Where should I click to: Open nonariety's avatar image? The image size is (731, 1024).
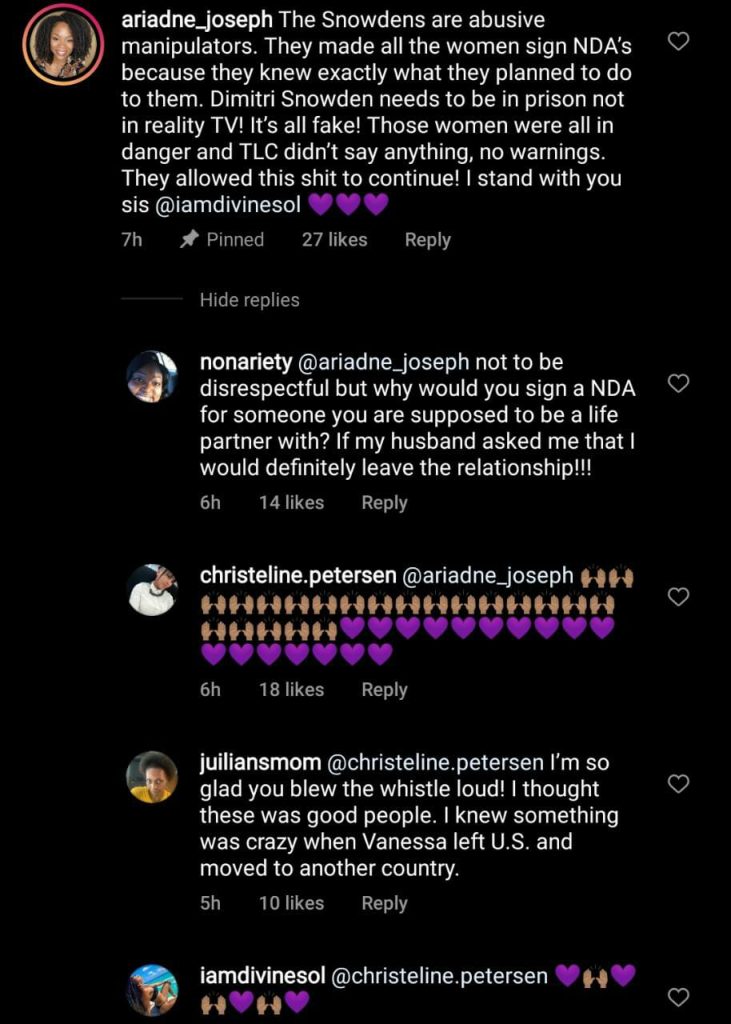pos(152,376)
